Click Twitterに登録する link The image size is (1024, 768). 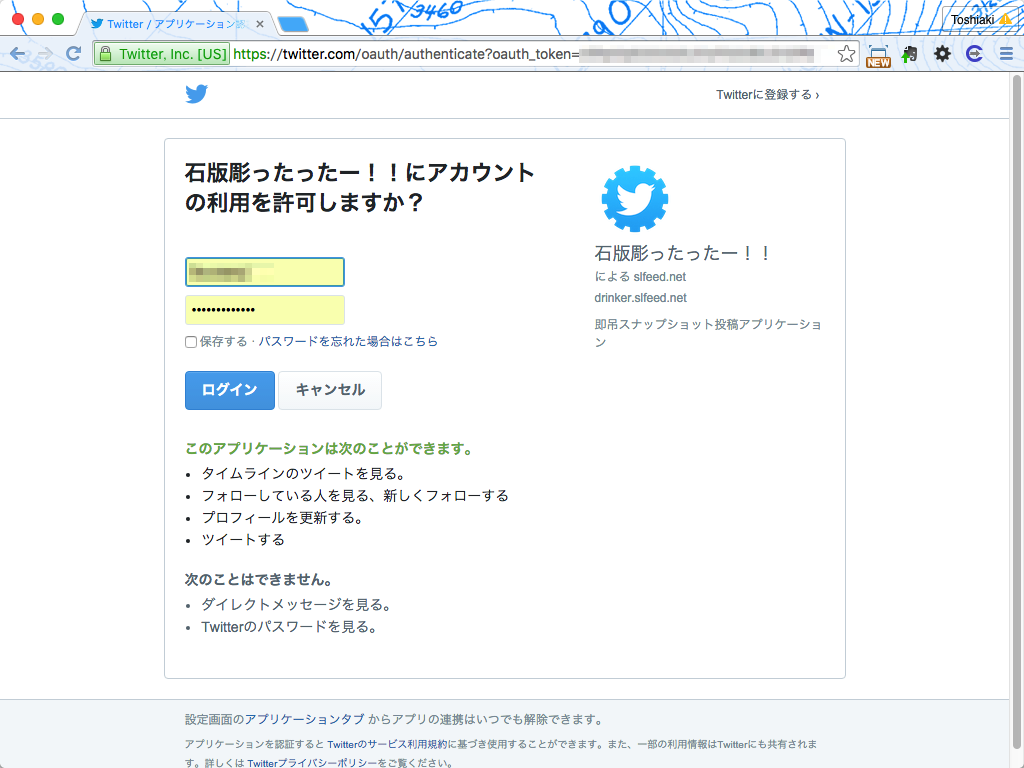coord(767,95)
